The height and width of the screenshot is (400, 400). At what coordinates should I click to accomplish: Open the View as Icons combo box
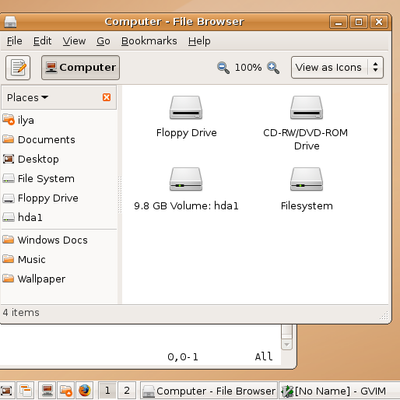[337, 68]
